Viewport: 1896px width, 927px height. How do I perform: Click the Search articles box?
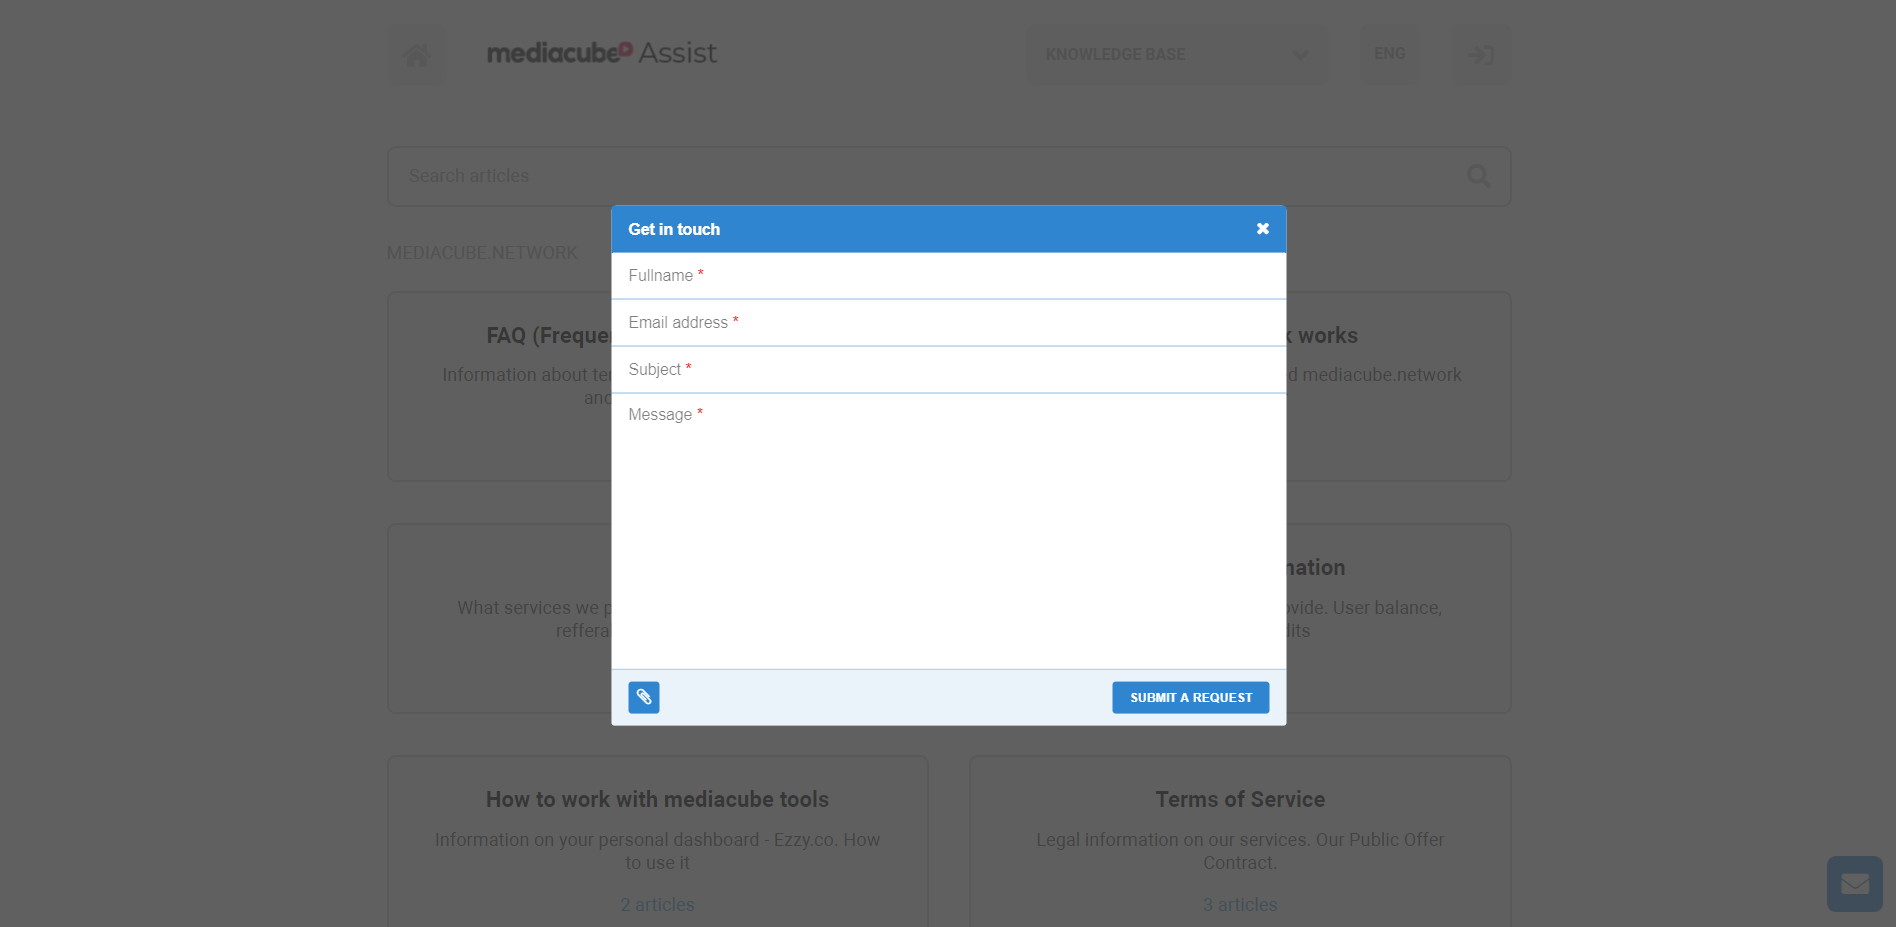click(948, 176)
